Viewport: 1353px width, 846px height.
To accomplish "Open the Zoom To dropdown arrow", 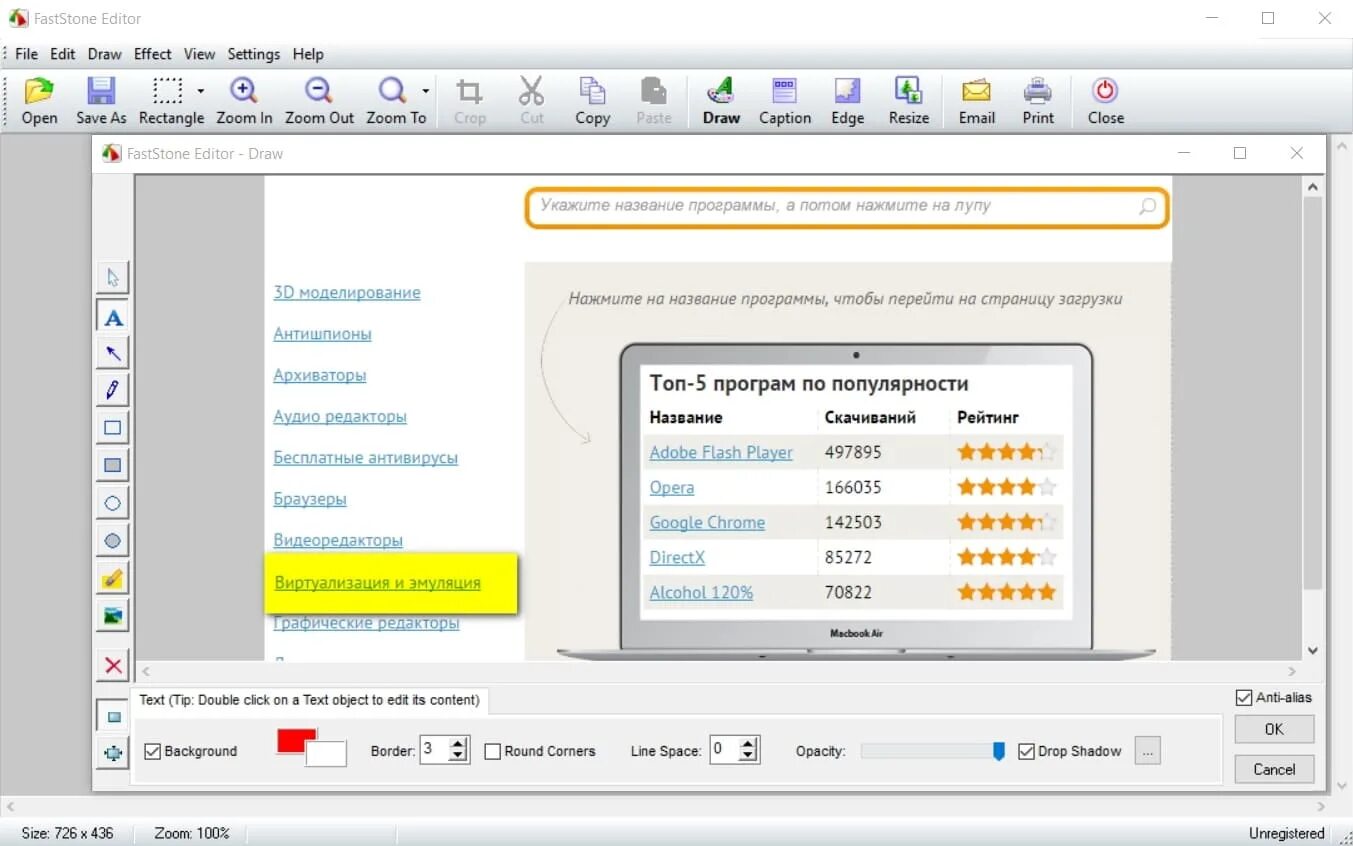I will tap(425, 91).
